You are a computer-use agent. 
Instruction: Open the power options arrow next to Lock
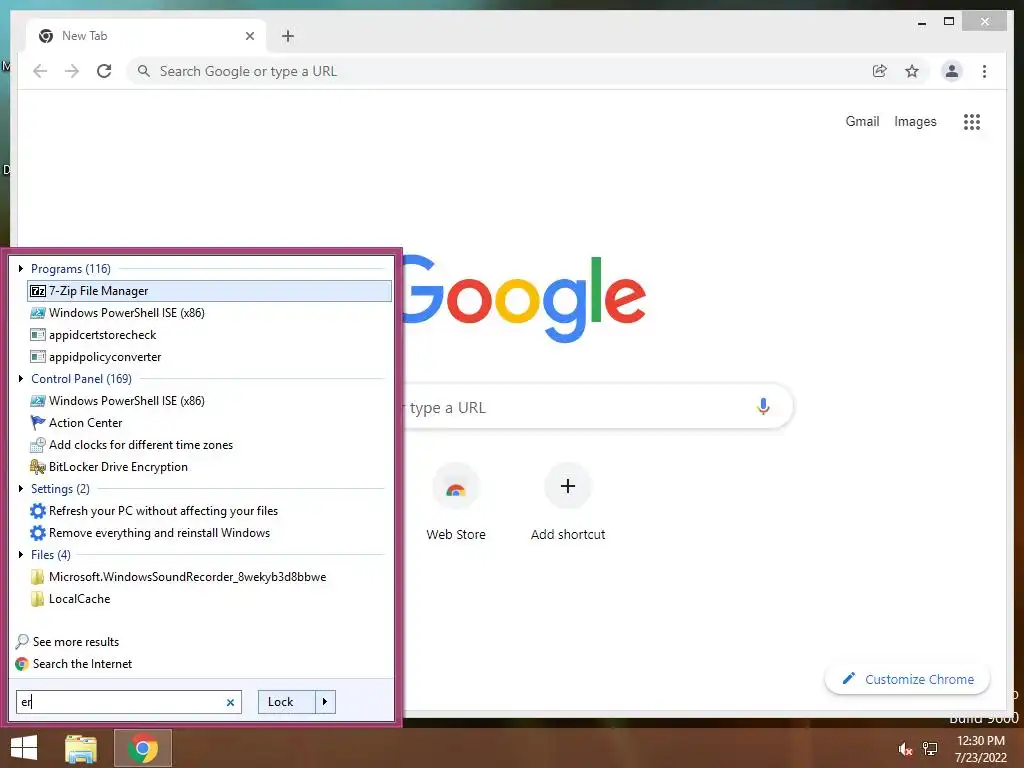(x=325, y=702)
